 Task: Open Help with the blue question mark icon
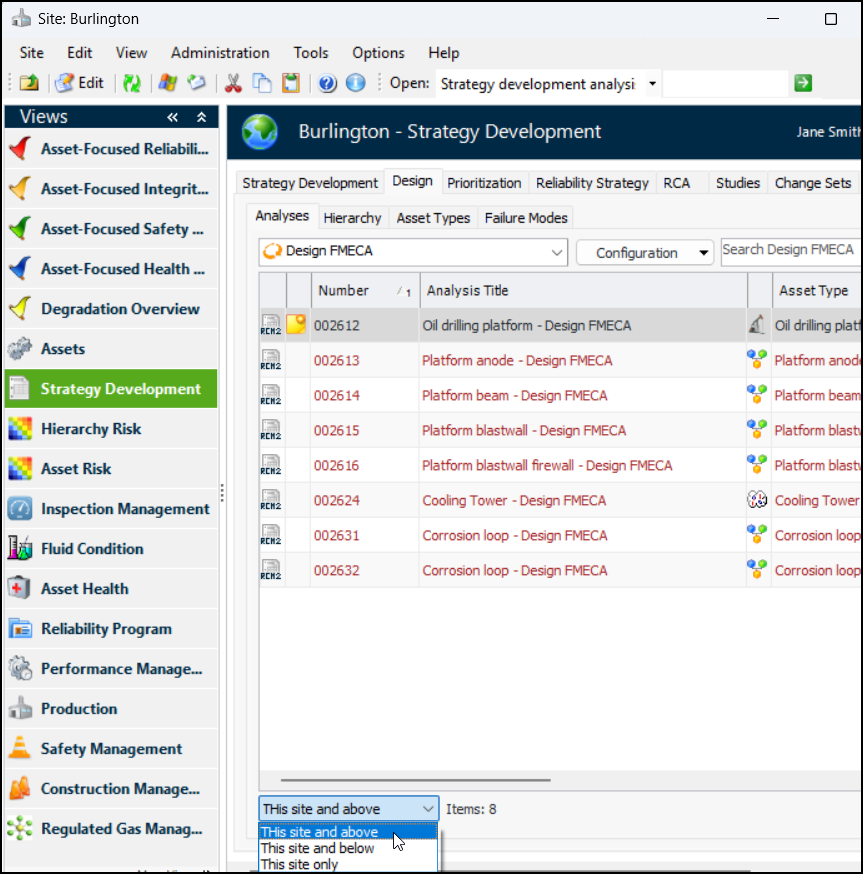(x=327, y=84)
